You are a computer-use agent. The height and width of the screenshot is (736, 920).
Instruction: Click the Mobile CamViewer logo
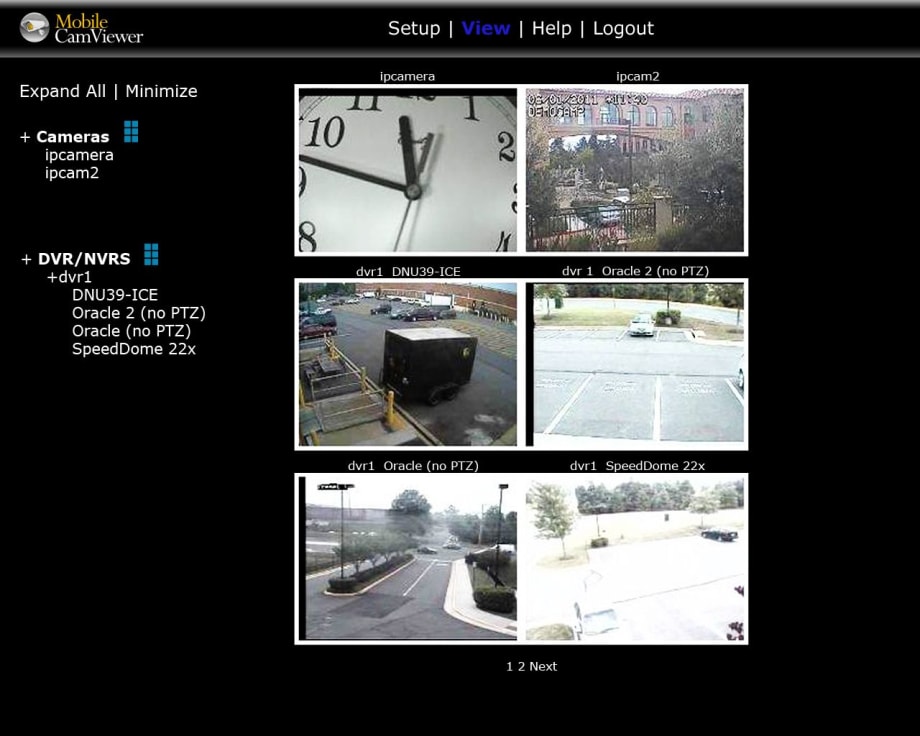[x=80, y=28]
